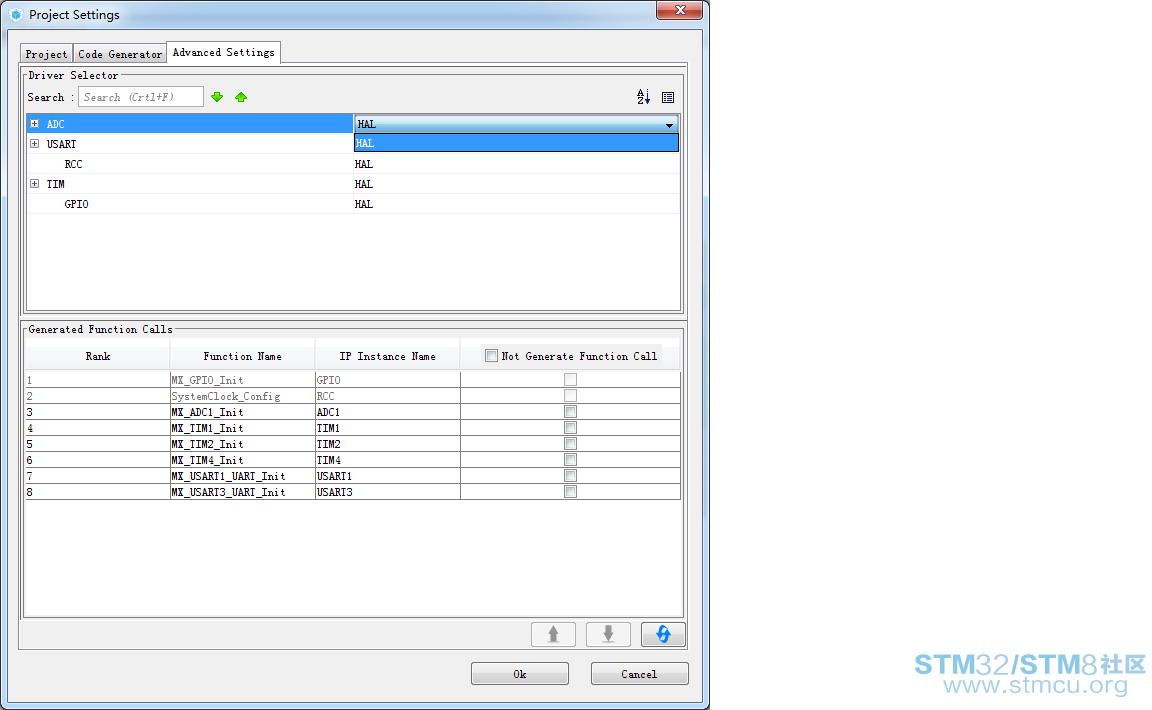
Task: Check the box for MX_GPIO_Init row
Action: tap(570, 379)
